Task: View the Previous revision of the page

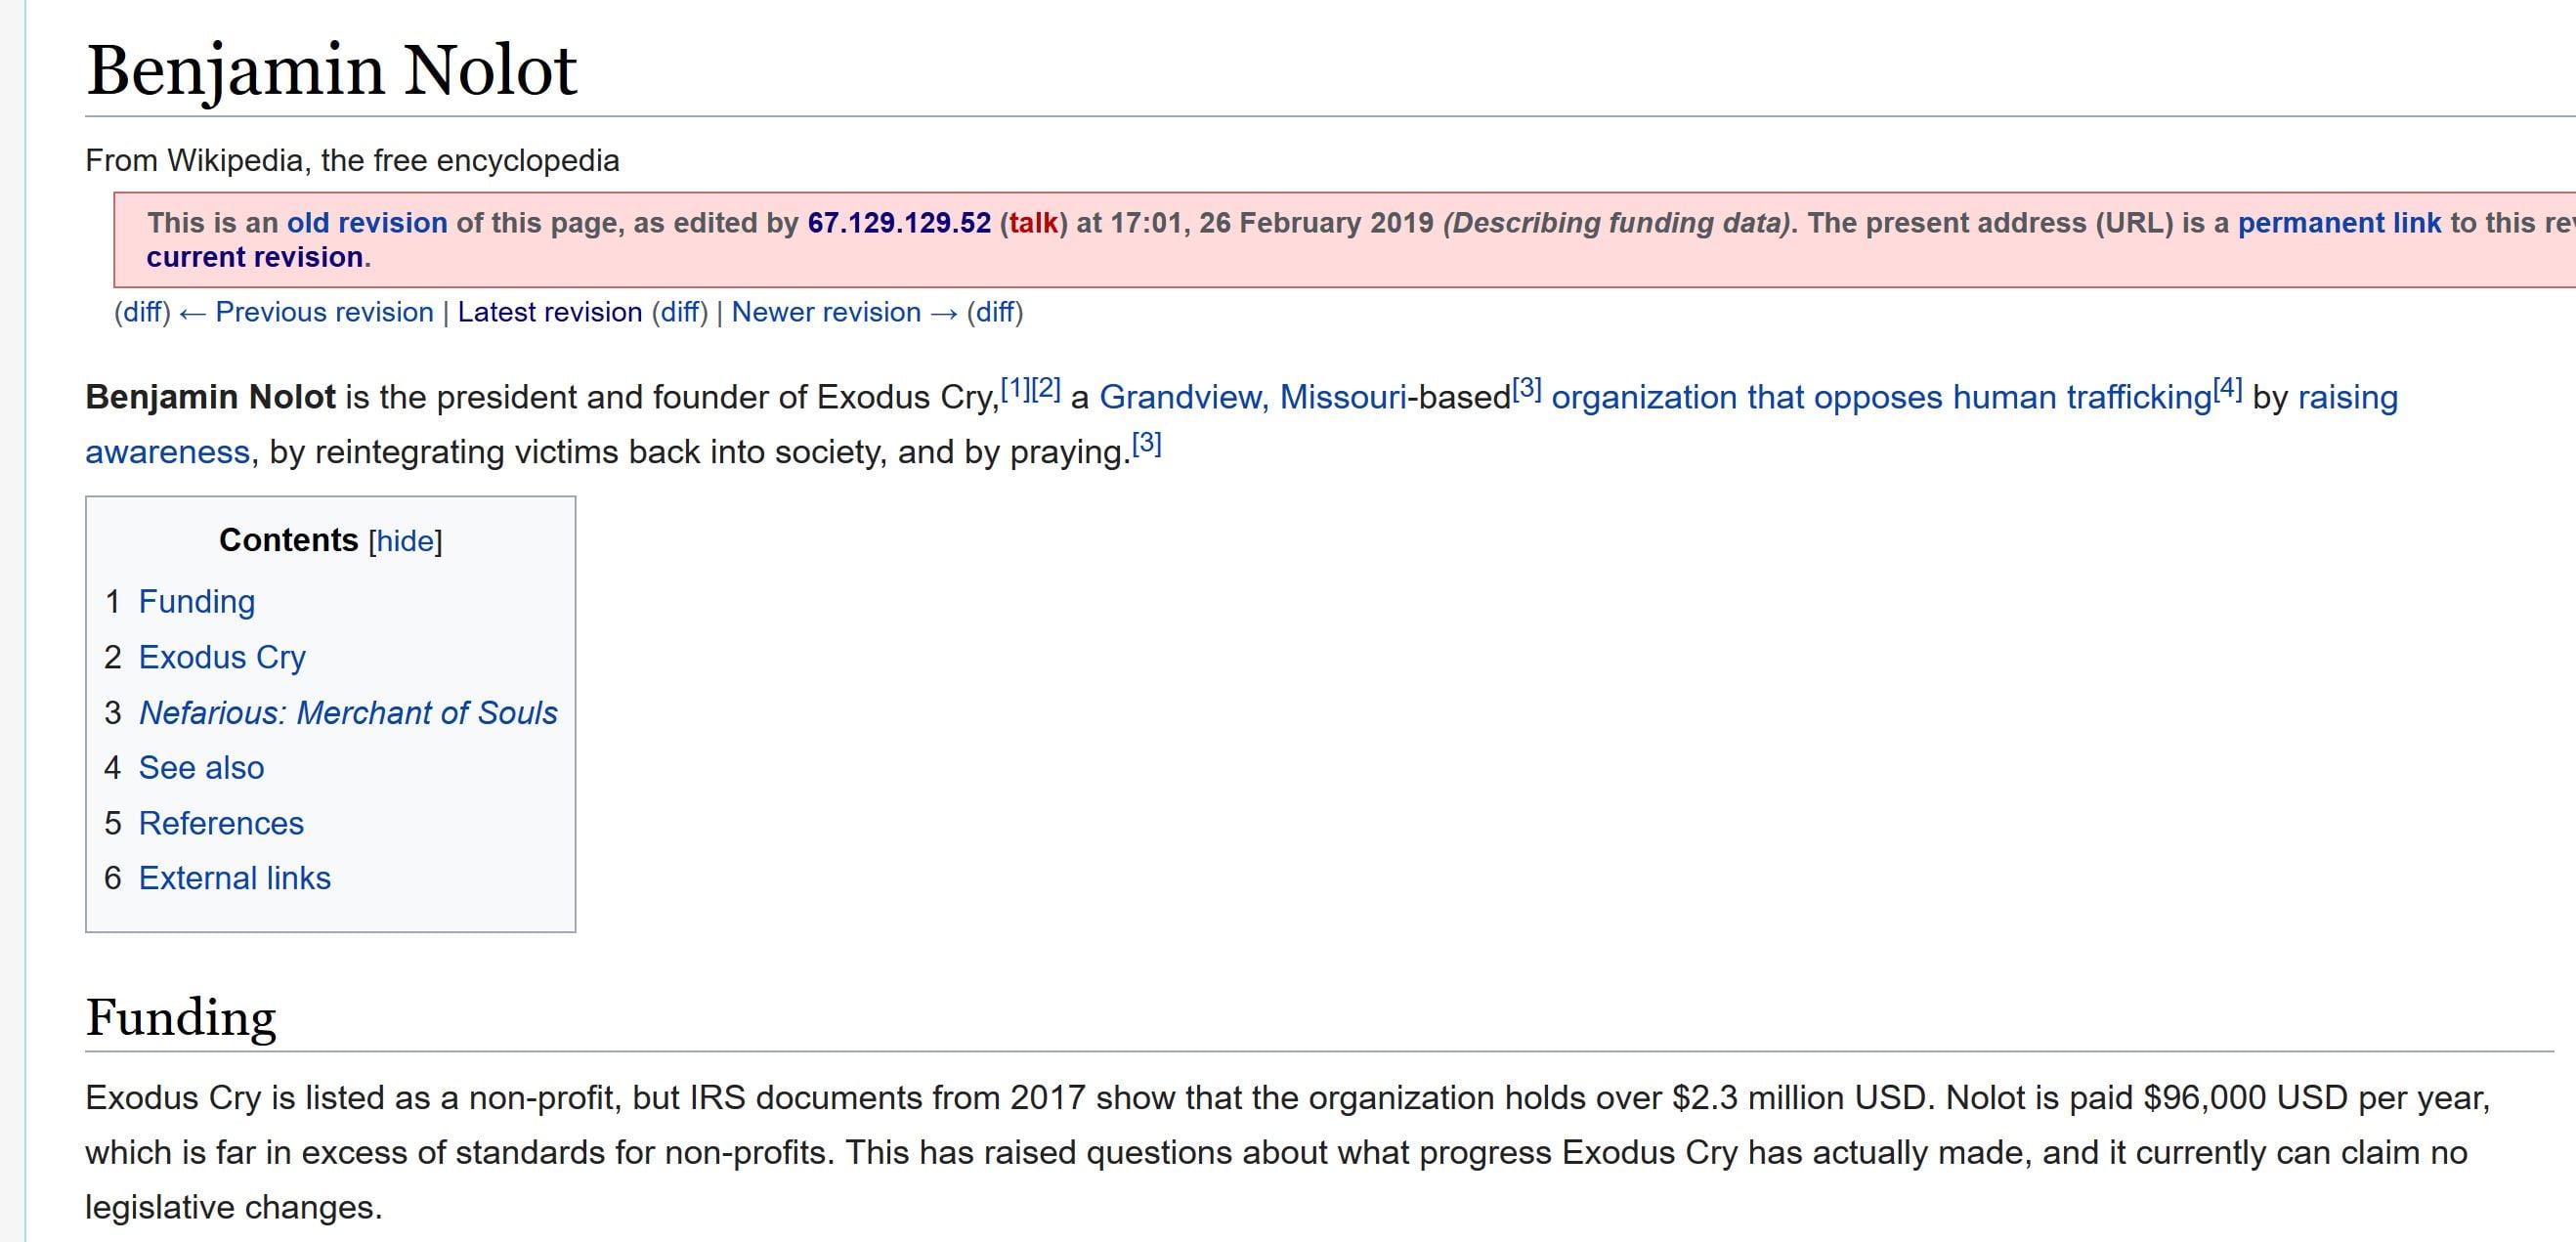Action: (324, 313)
